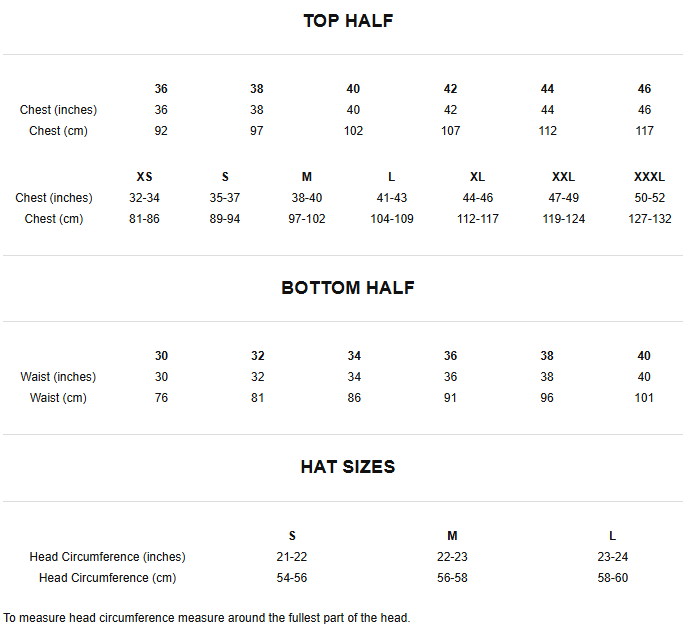This screenshot has width=683, height=630.
Task: Select chest range 38-40 inches cell
Action: coord(307,198)
